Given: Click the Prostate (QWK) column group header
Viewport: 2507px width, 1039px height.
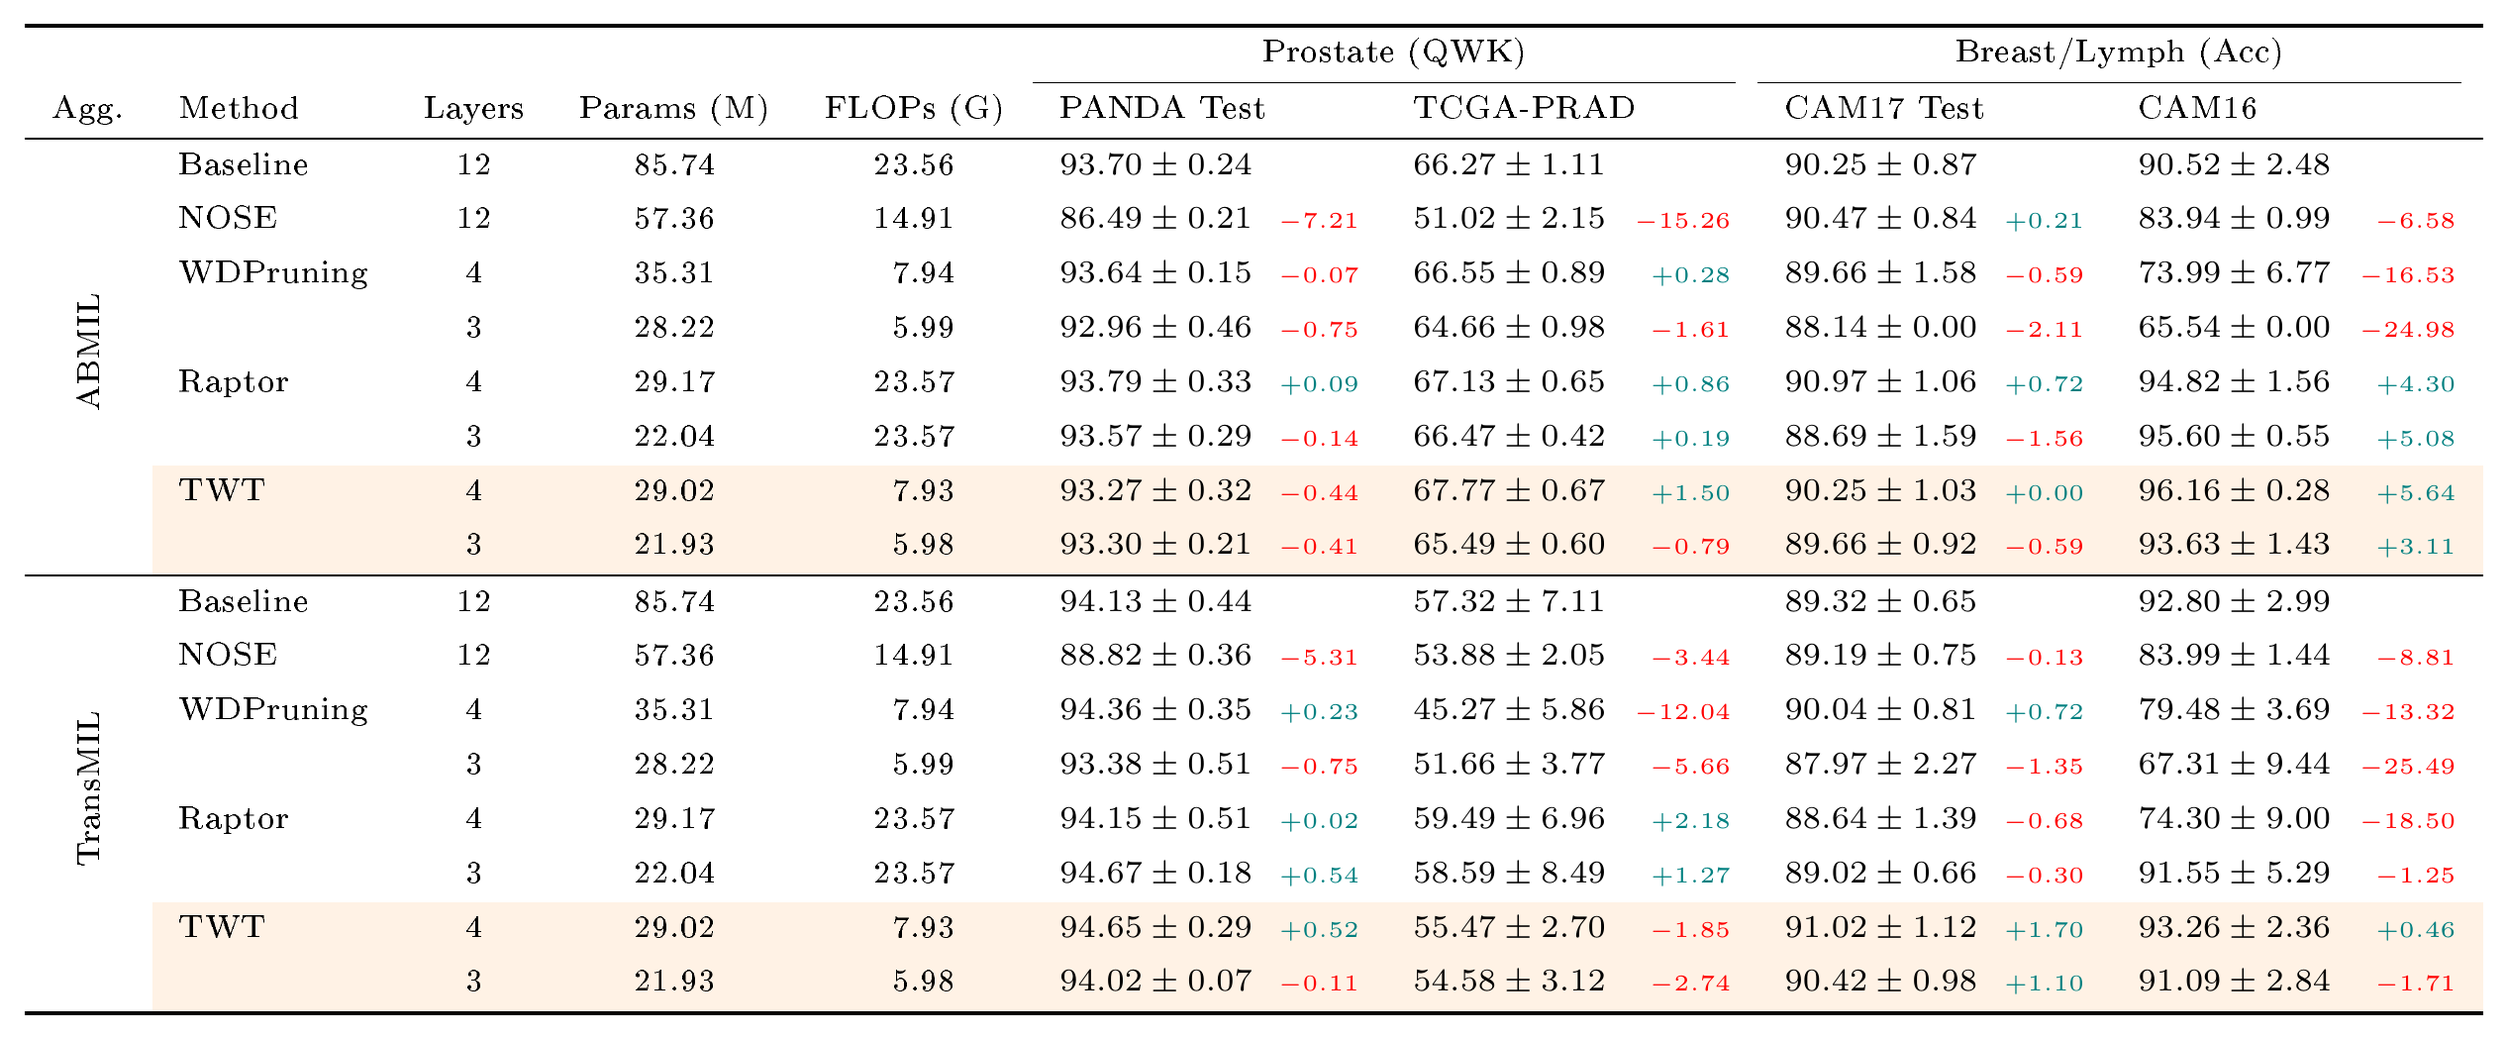Looking at the screenshot, I should click(x=1393, y=52).
